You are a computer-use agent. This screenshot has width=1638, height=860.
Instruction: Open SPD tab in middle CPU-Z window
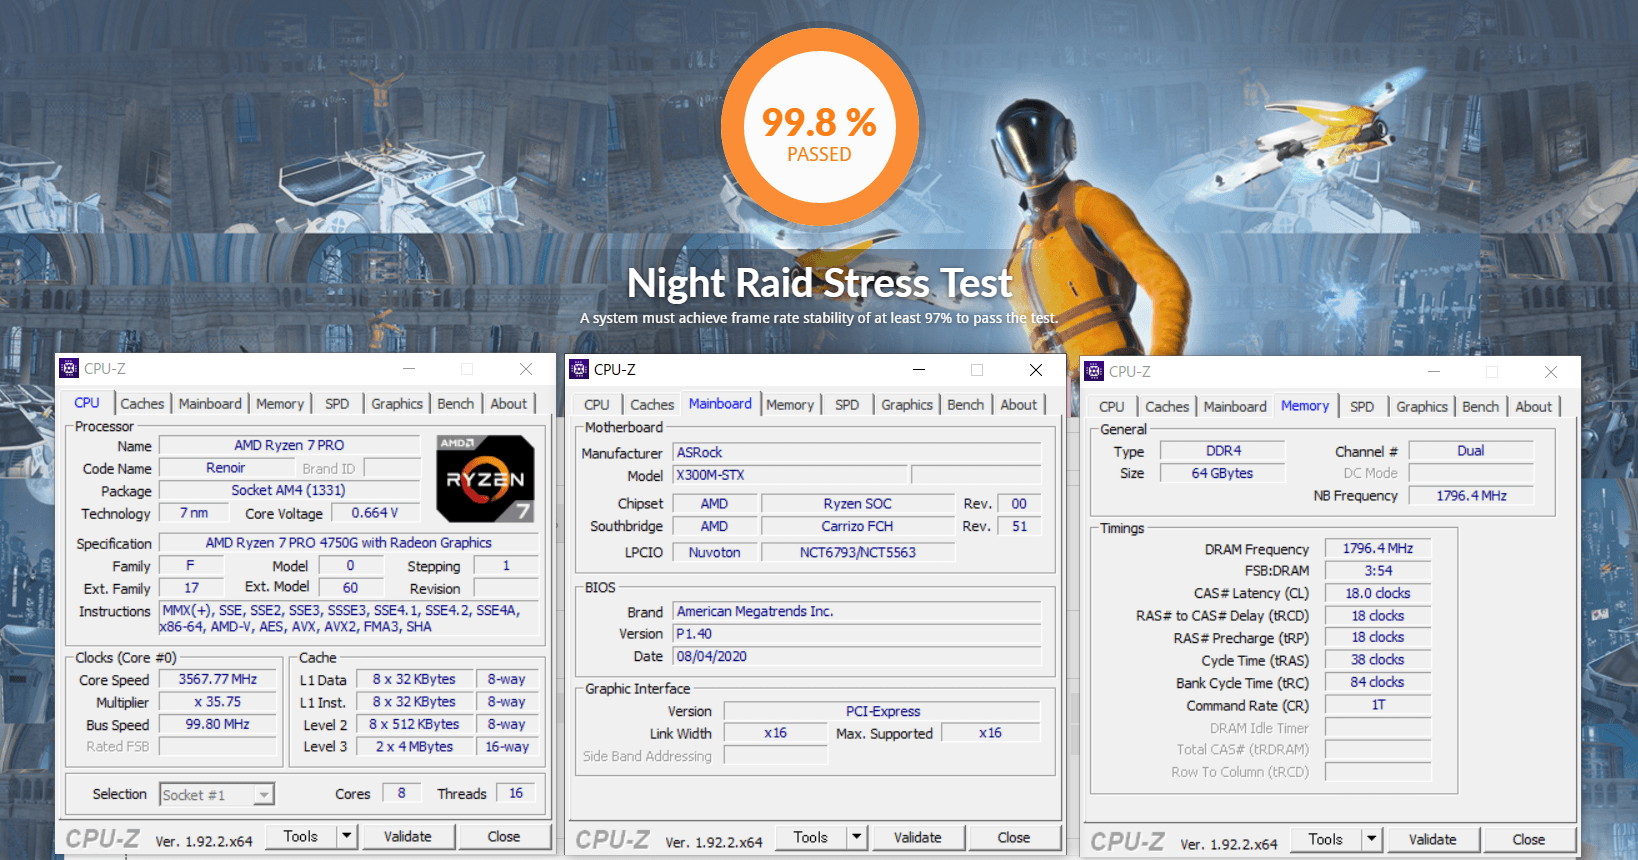(x=847, y=404)
